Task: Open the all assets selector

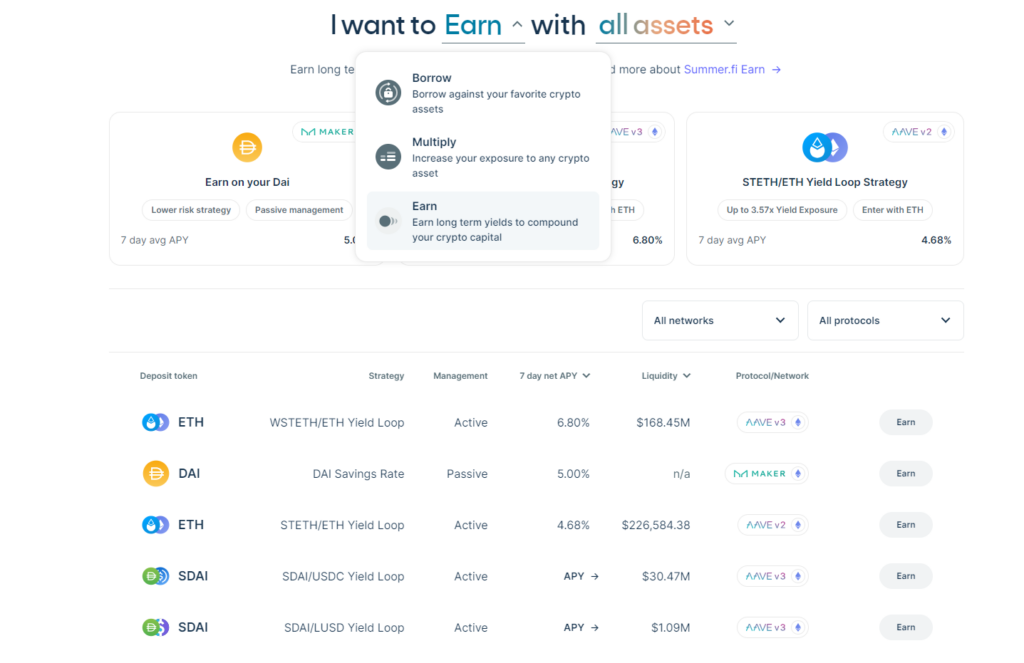Action: click(x=662, y=25)
